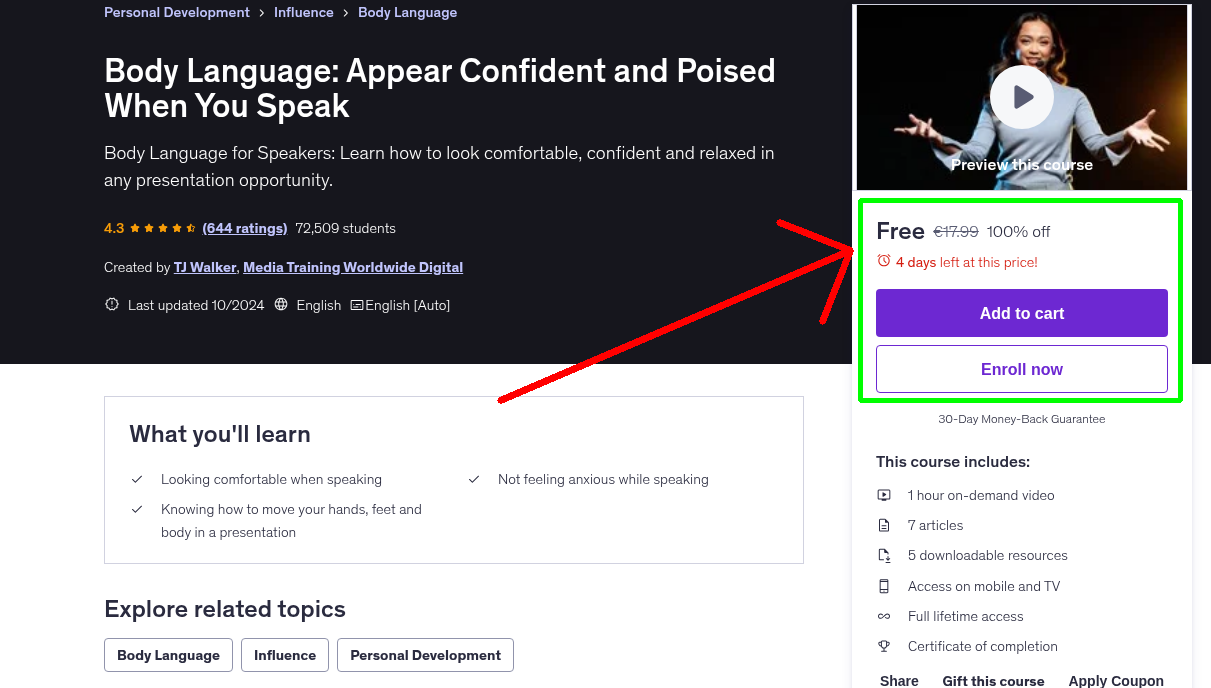Image resolution: width=1211 pixels, height=688 pixels.
Task: Select the on-demand video icon
Action: point(884,495)
